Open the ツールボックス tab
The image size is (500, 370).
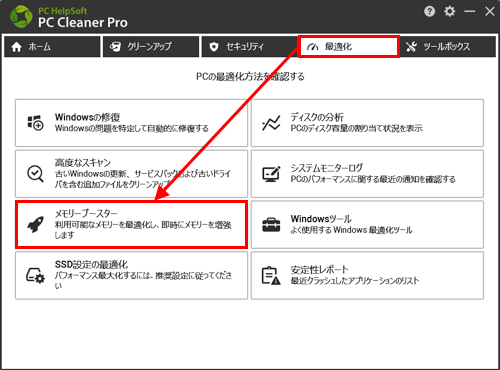click(448, 47)
